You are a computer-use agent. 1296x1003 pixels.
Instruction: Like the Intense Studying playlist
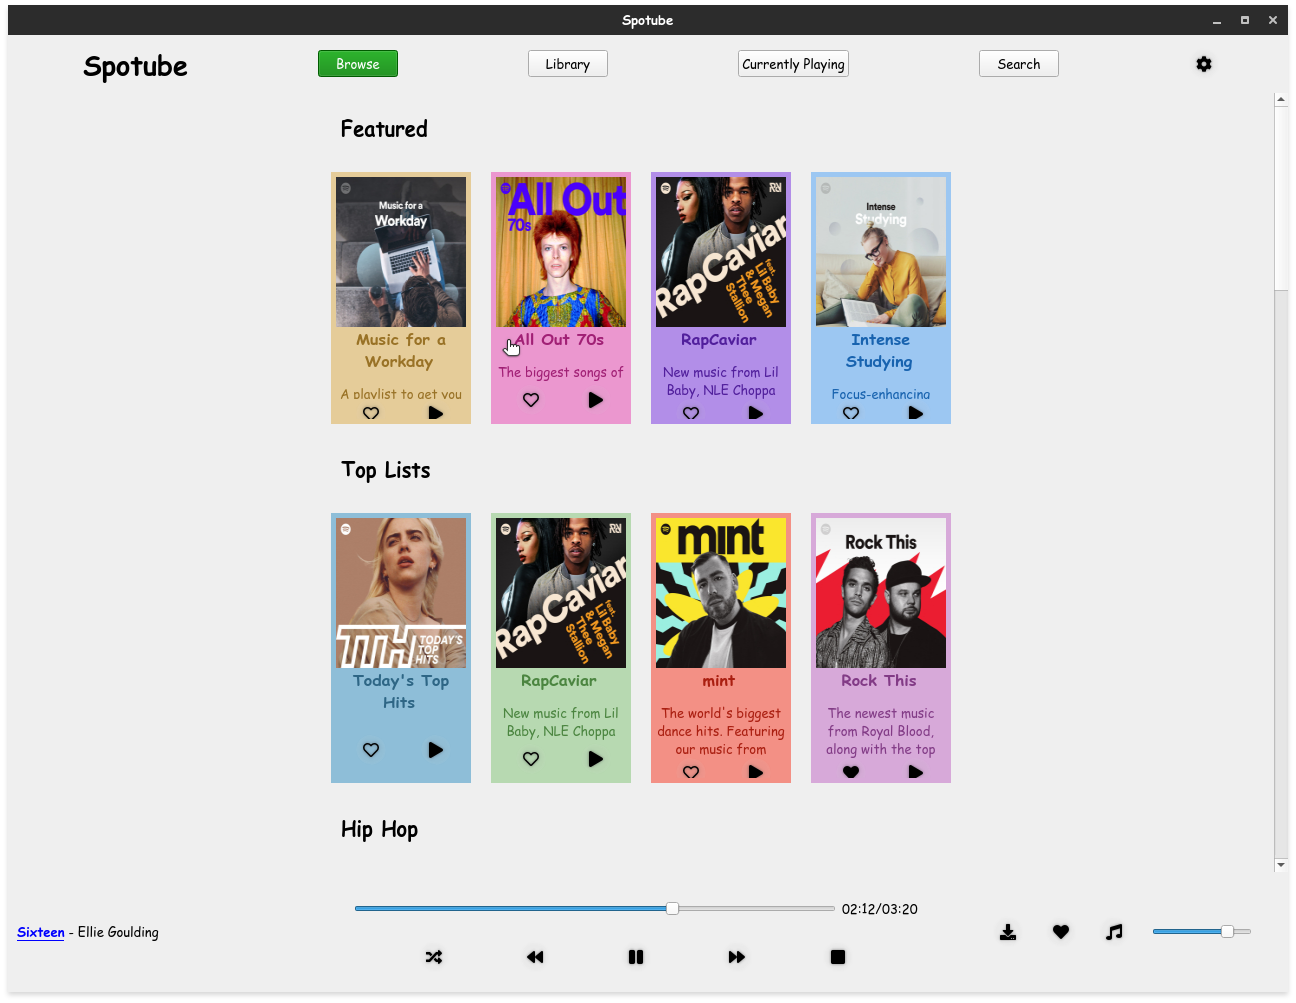(851, 413)
